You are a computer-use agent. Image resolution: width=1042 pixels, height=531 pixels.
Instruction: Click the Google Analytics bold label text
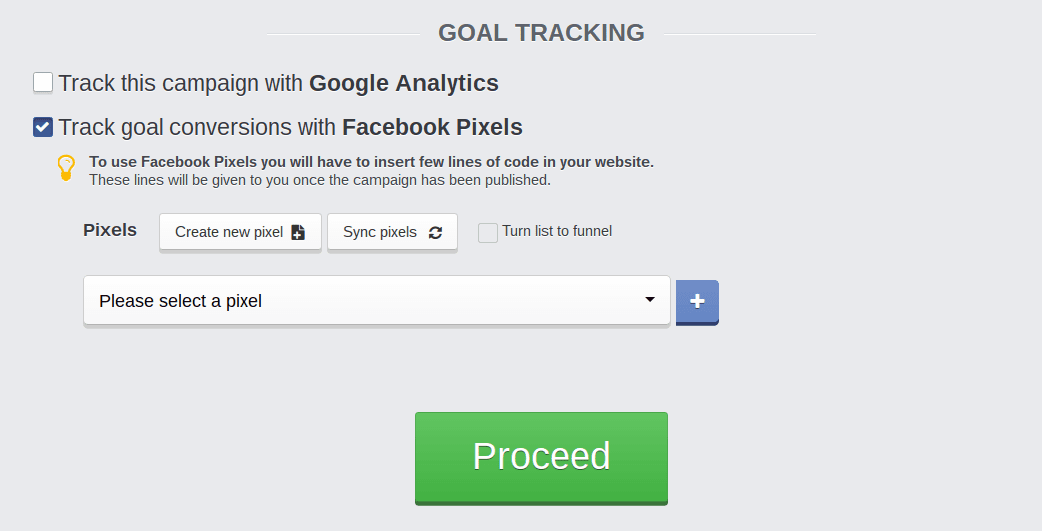pyautogui.click(x=404, y=83)
